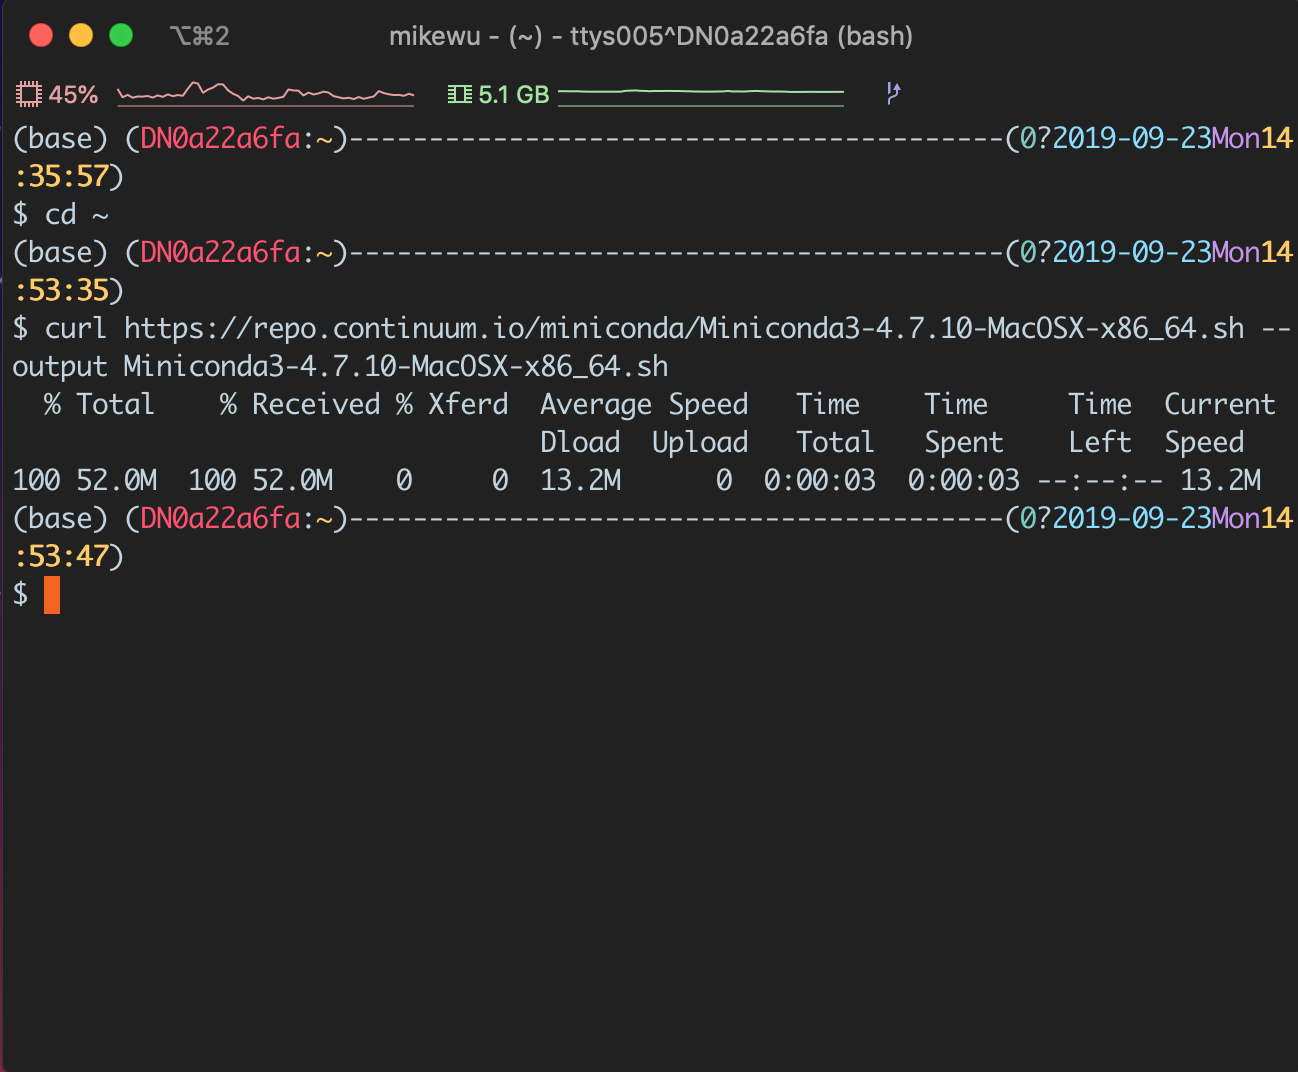Select the (base) conda environment label
Image resolution: width=1298 pixels, height=1072 pixels.
[60, 518]
